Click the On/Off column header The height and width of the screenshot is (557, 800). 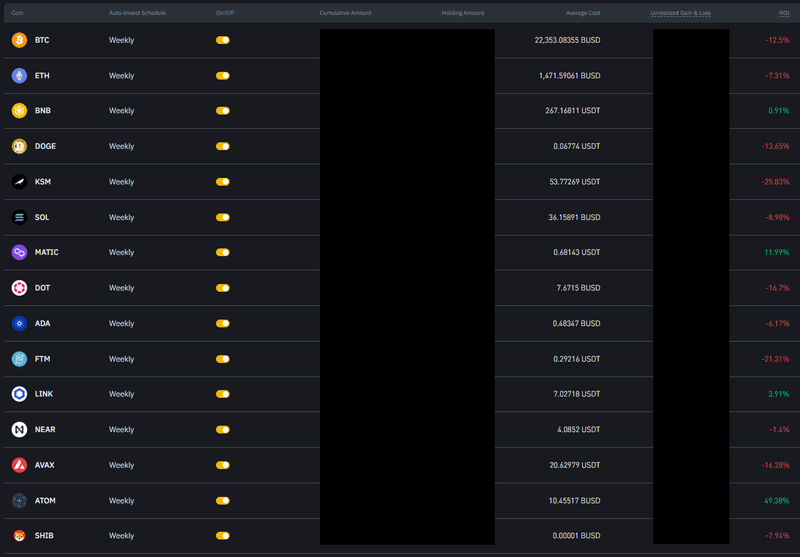(225, 13)
